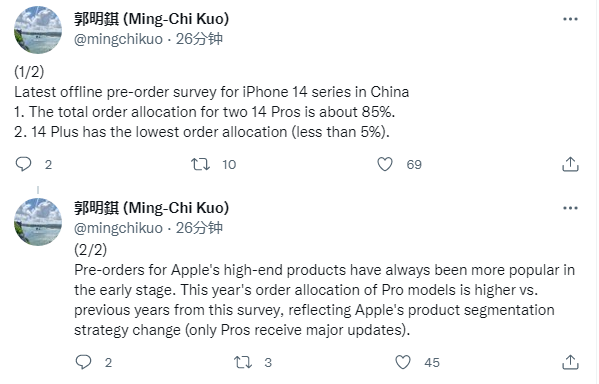Like the first tweet with 69 likes
This screenshot has height=384, width=599.
coord(385,164)
